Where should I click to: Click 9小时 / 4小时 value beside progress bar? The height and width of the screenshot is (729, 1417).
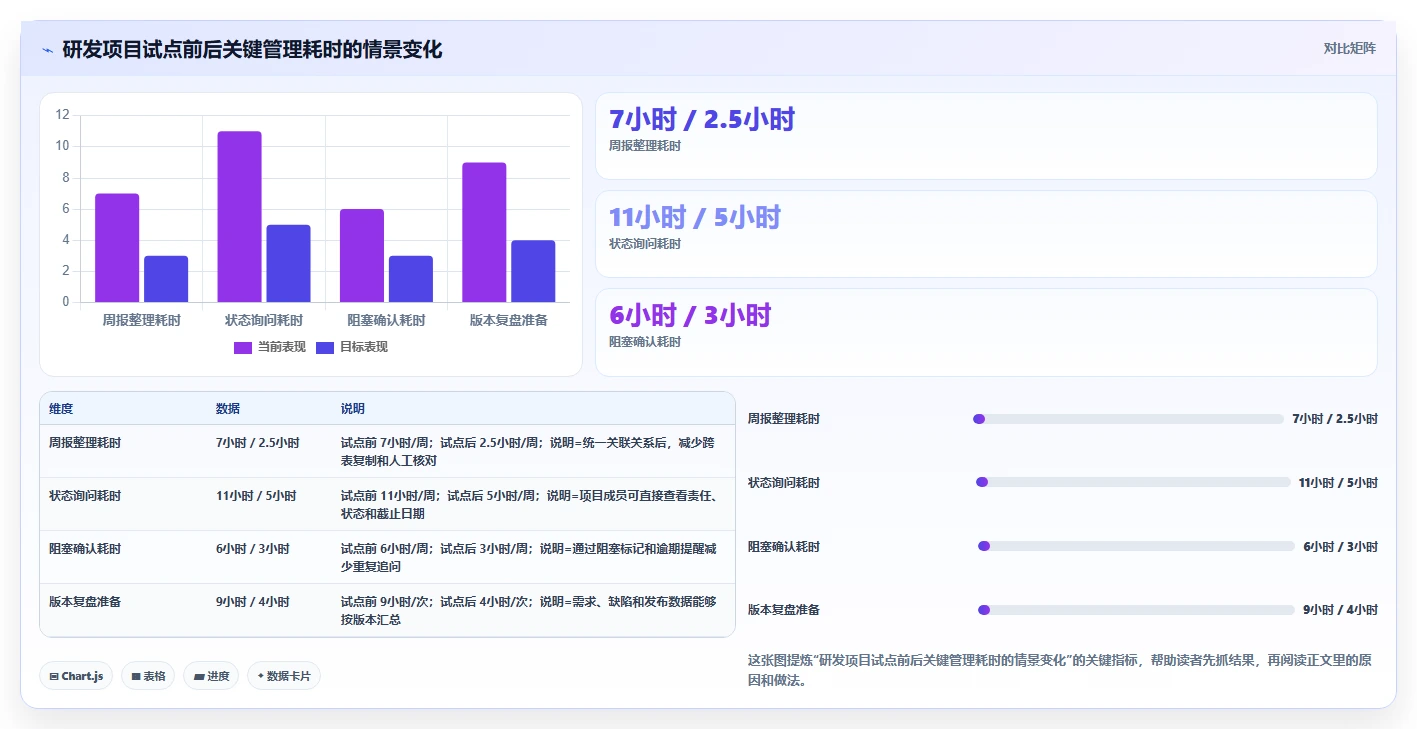click(x=1340, y=610)
